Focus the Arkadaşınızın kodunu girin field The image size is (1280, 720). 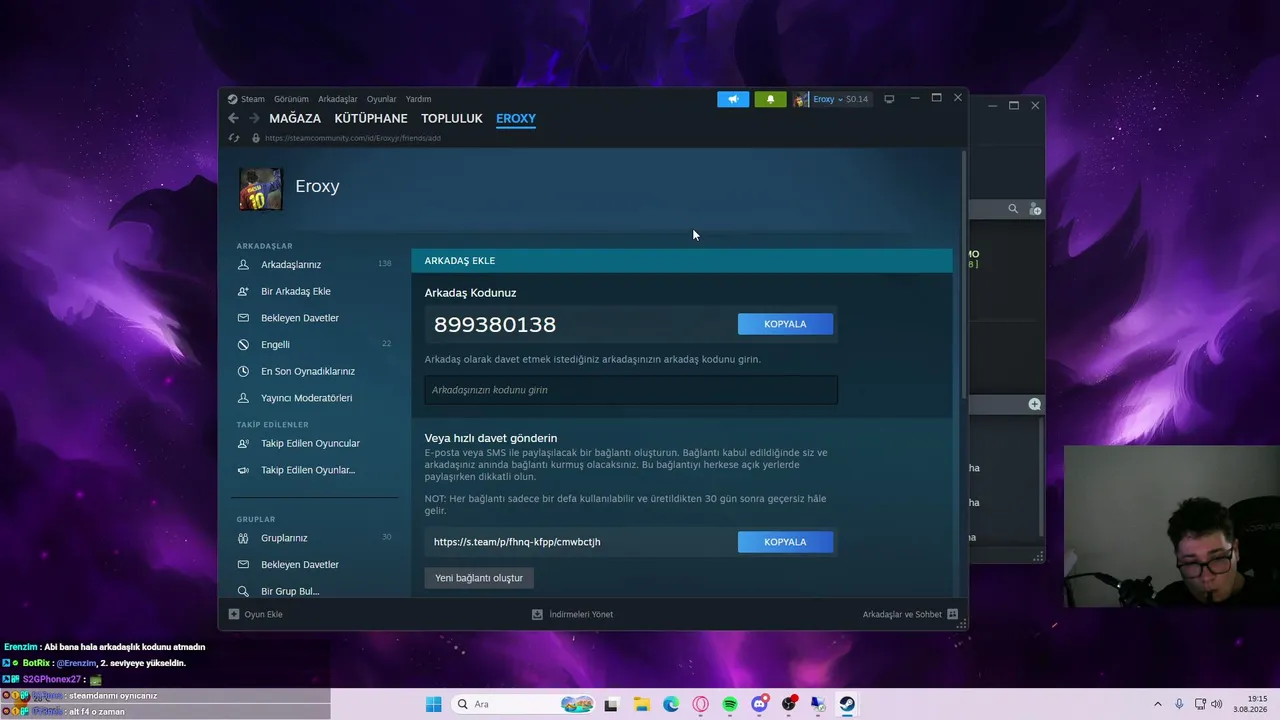coord(631,390)
